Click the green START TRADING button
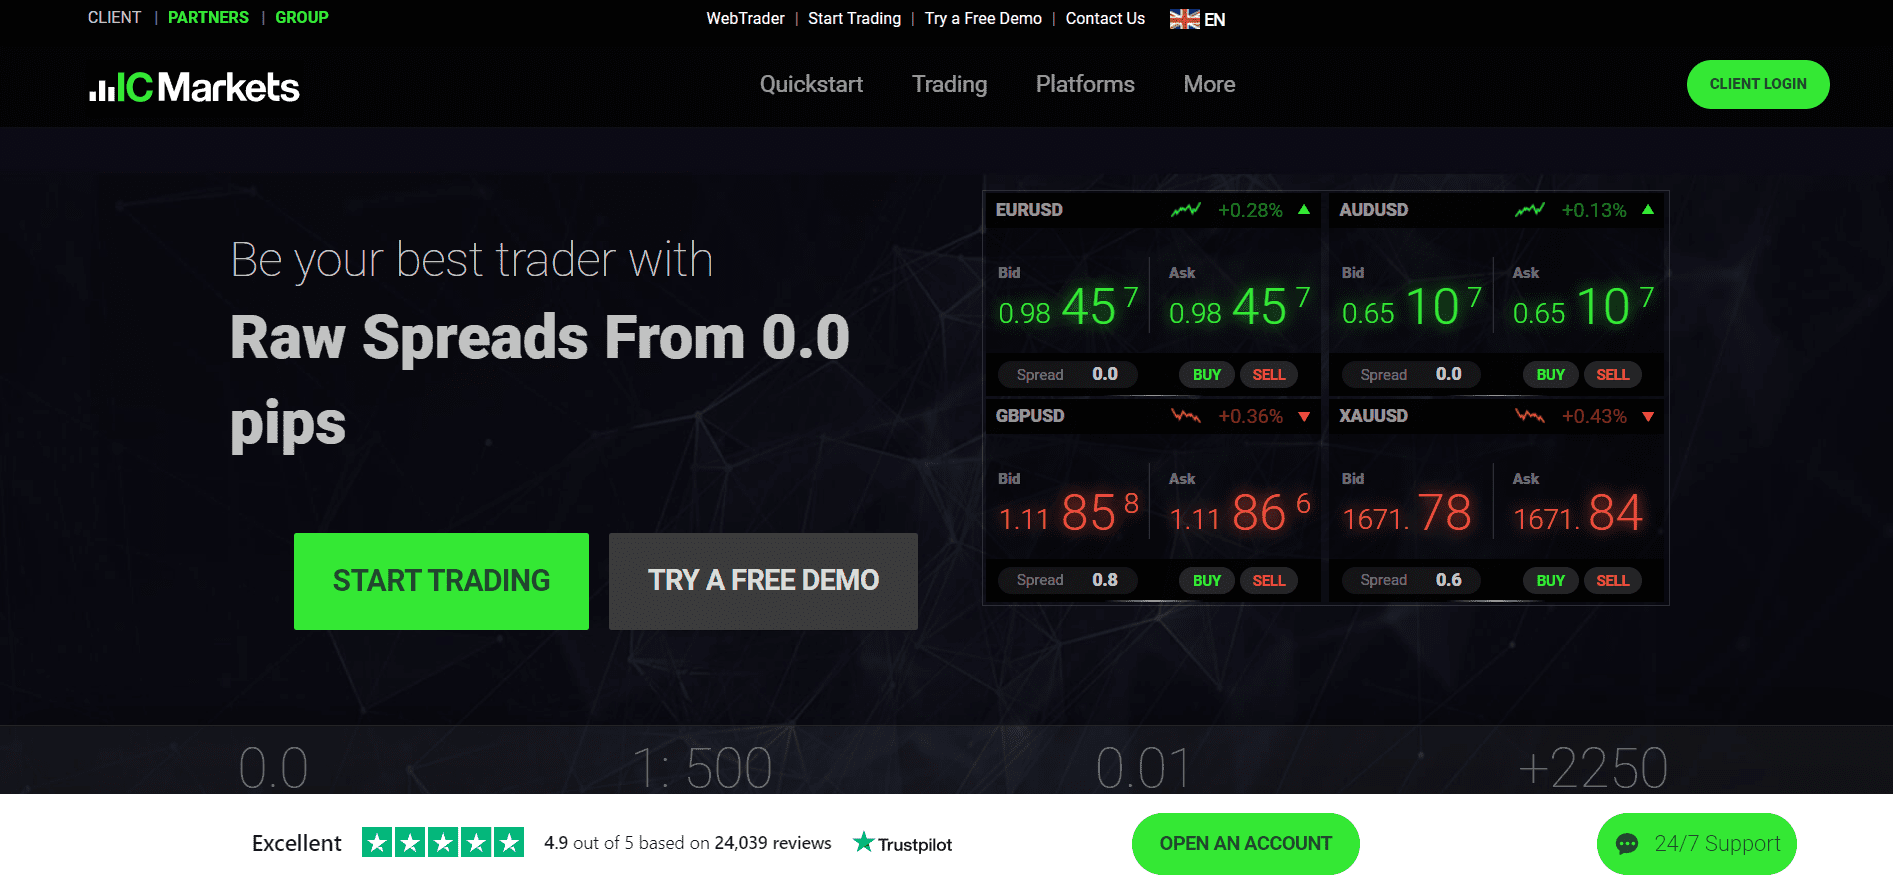 [441, 581]
